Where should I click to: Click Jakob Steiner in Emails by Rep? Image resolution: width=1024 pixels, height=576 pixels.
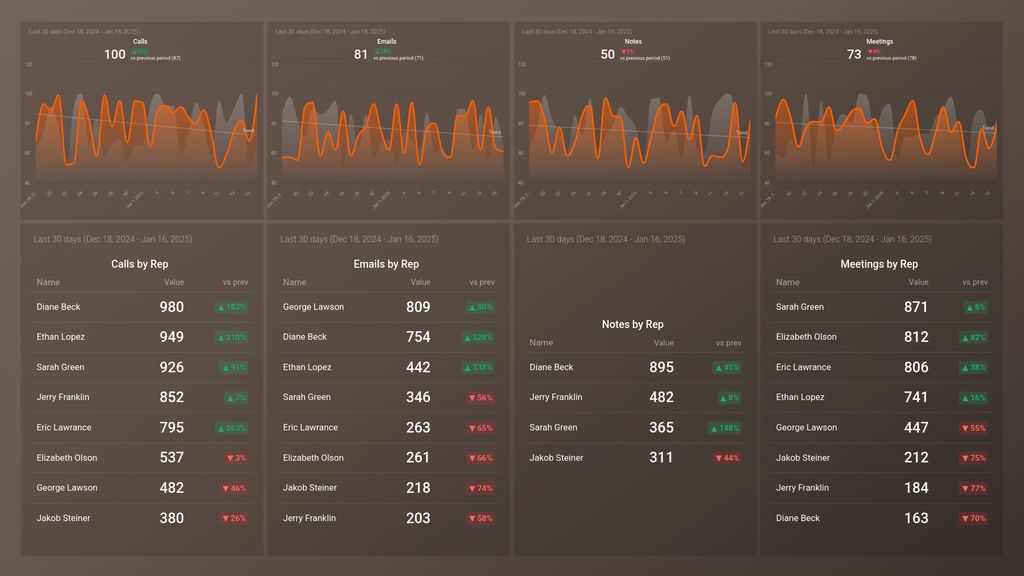[310, 488]
